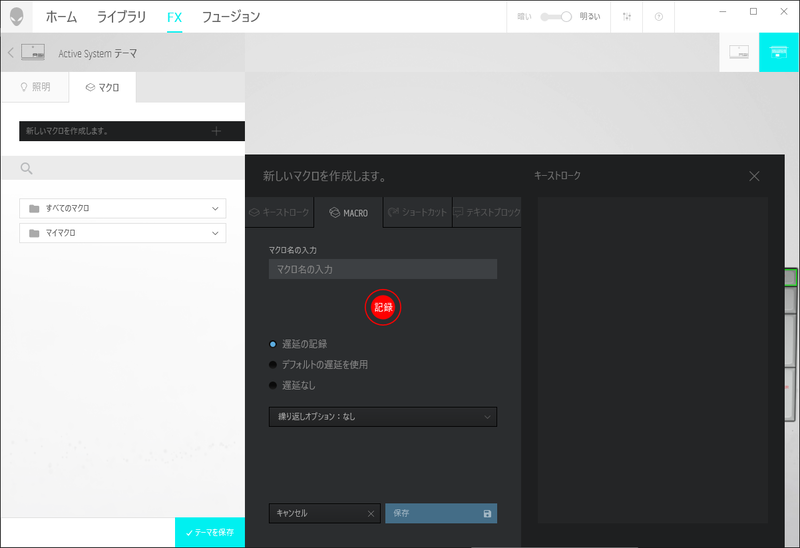Click the help question mark icon

[659, 17]
